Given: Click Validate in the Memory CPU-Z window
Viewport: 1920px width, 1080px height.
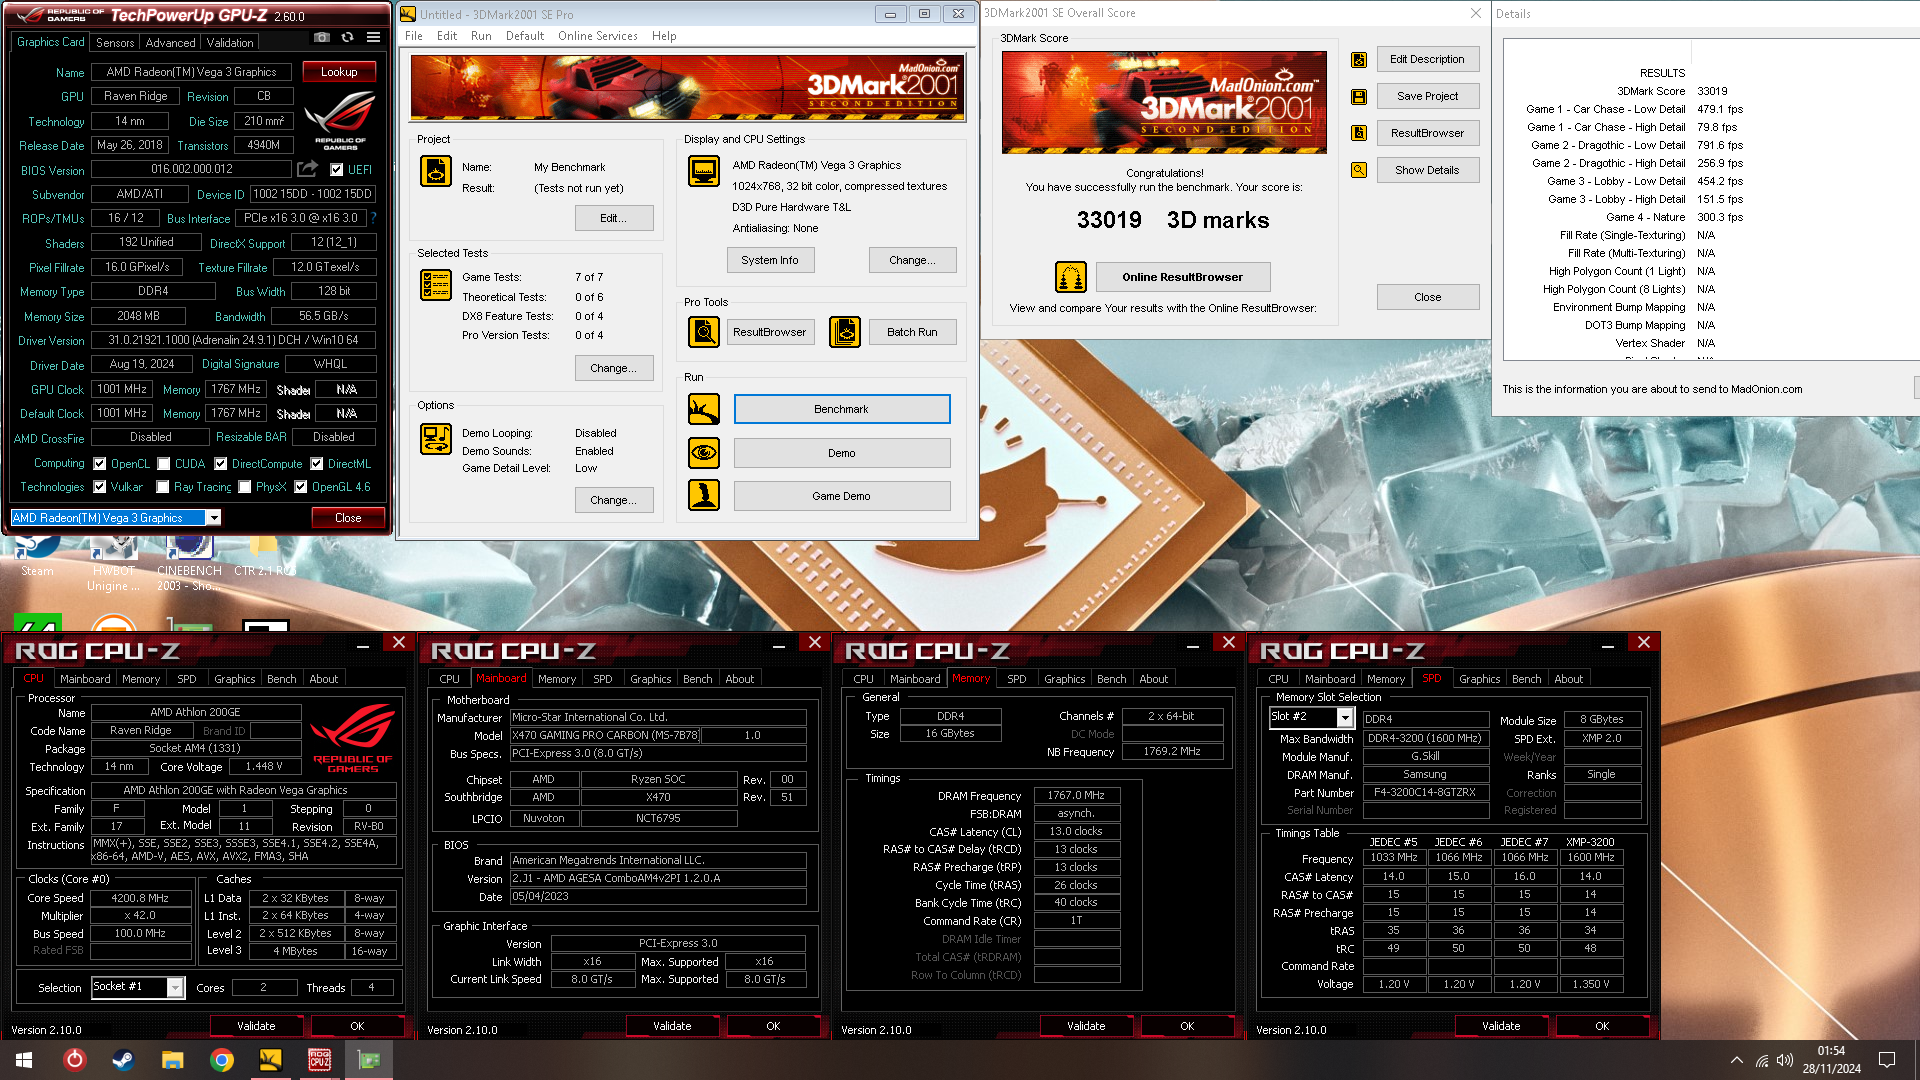Looking at the screenshot, I should coord(1086,1026).
